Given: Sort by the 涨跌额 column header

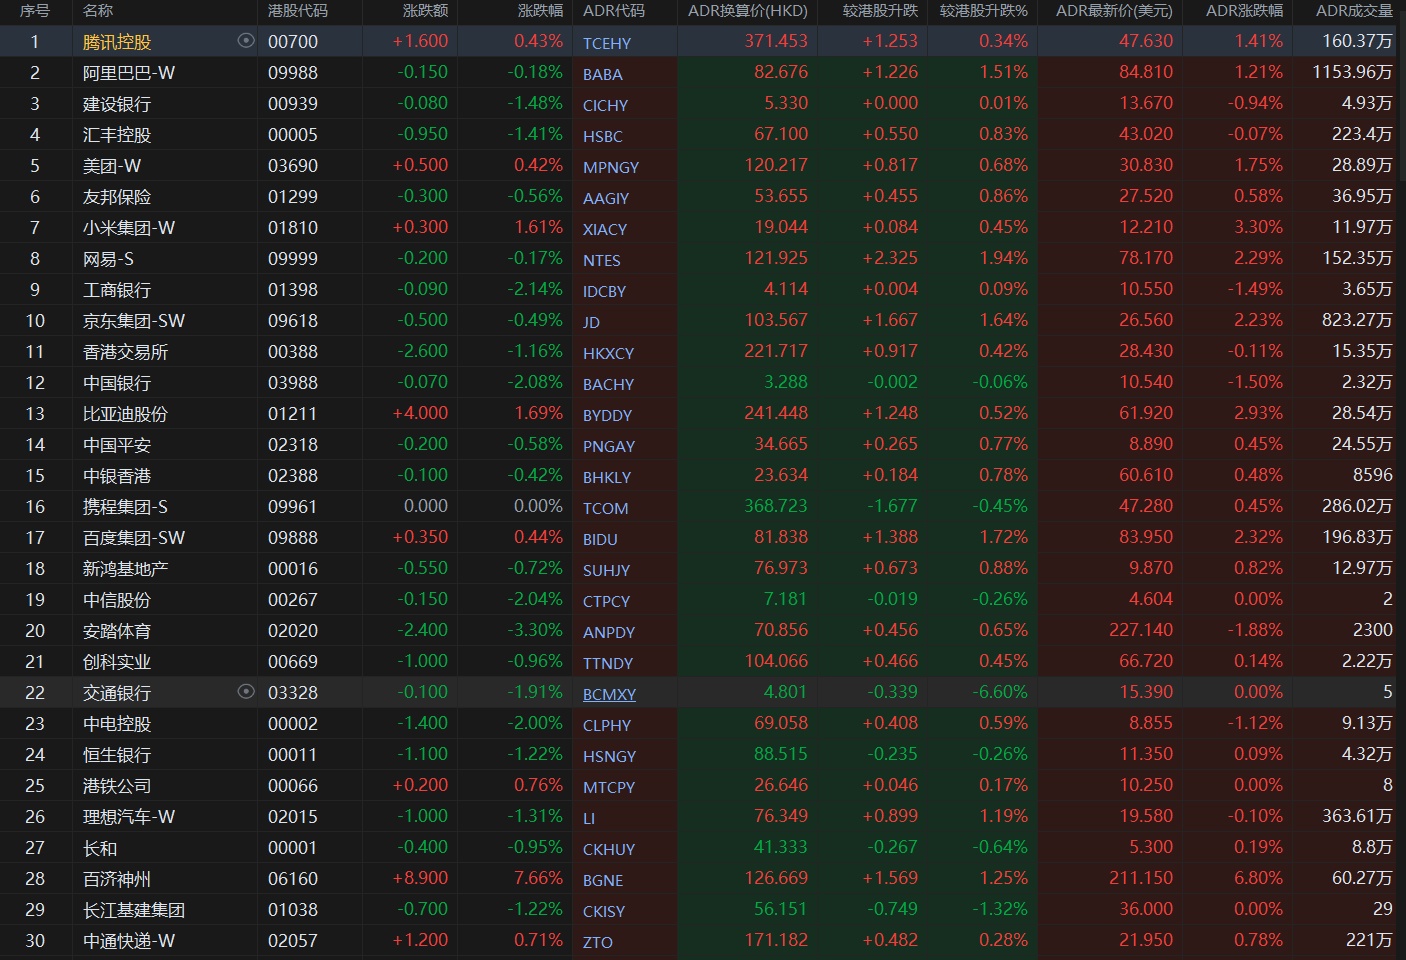Looking at the screenshot, I should pyautogui.click(x=425, y=11).
